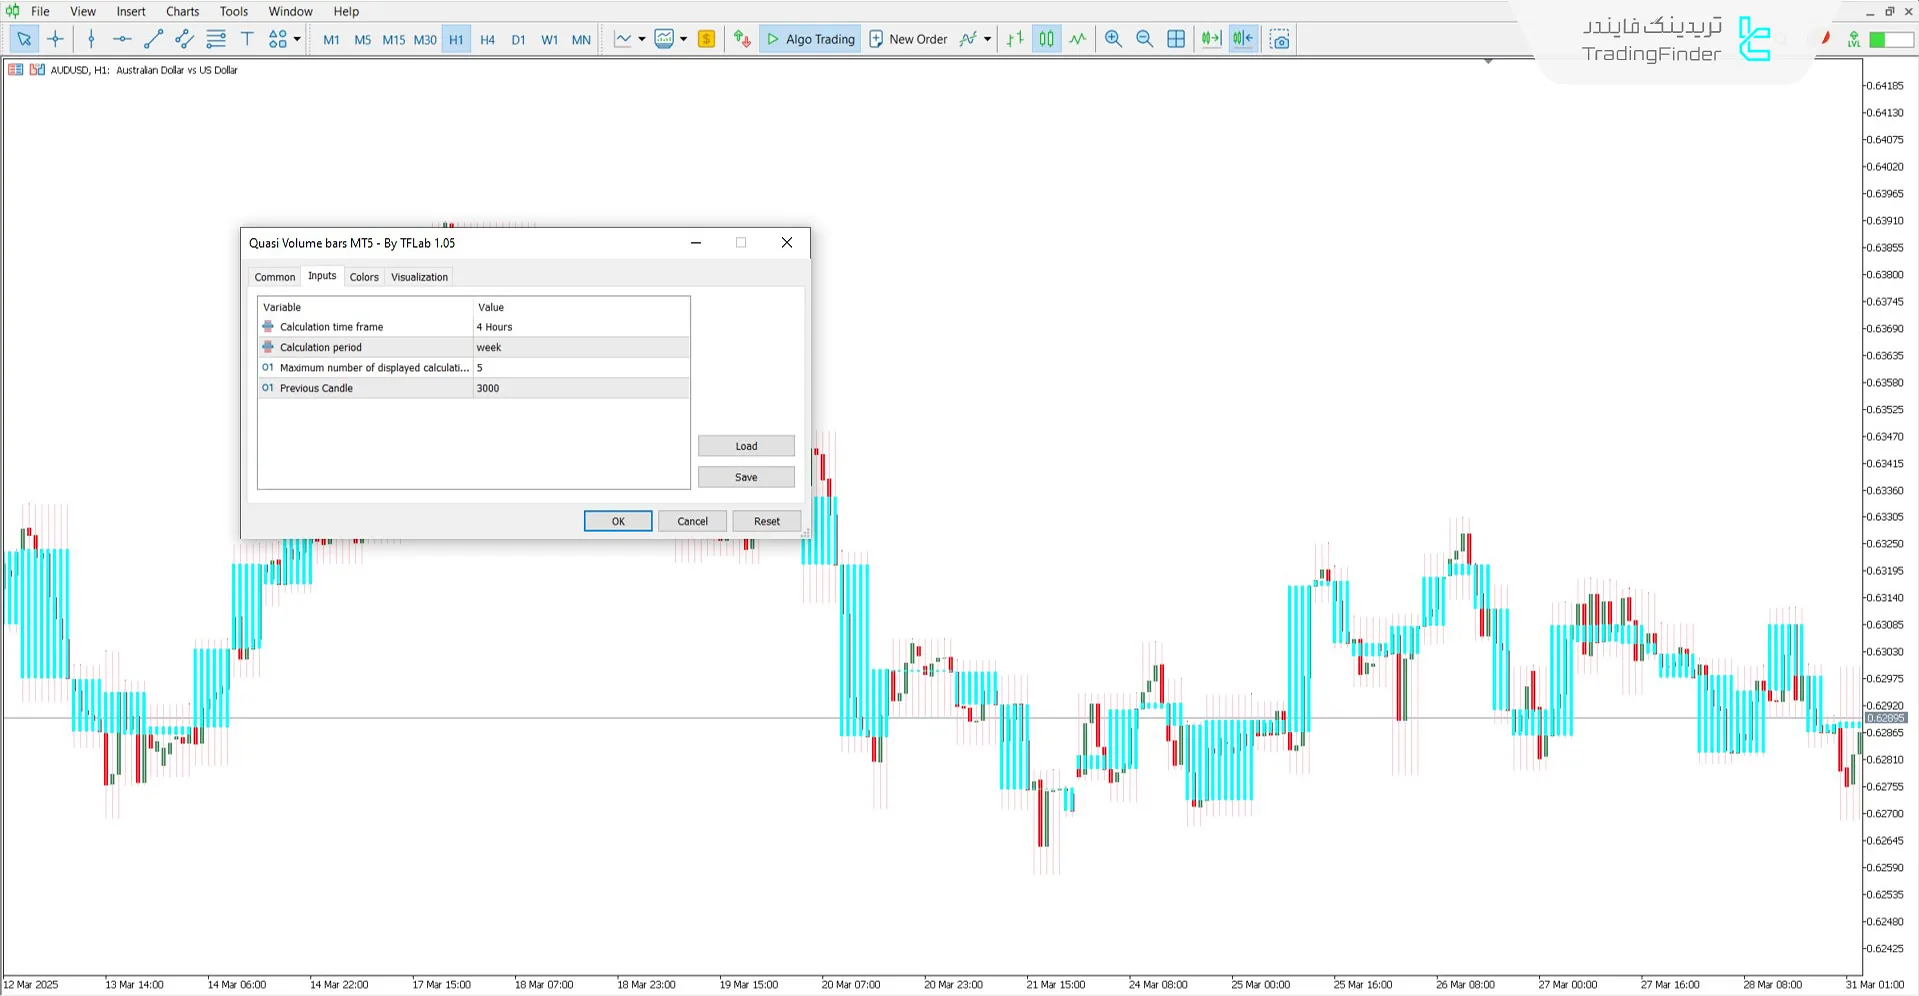This screenshot has height=996, width=1919.
Task: Expand the shapes objects dropdown arrow
Action: point(297,39)
